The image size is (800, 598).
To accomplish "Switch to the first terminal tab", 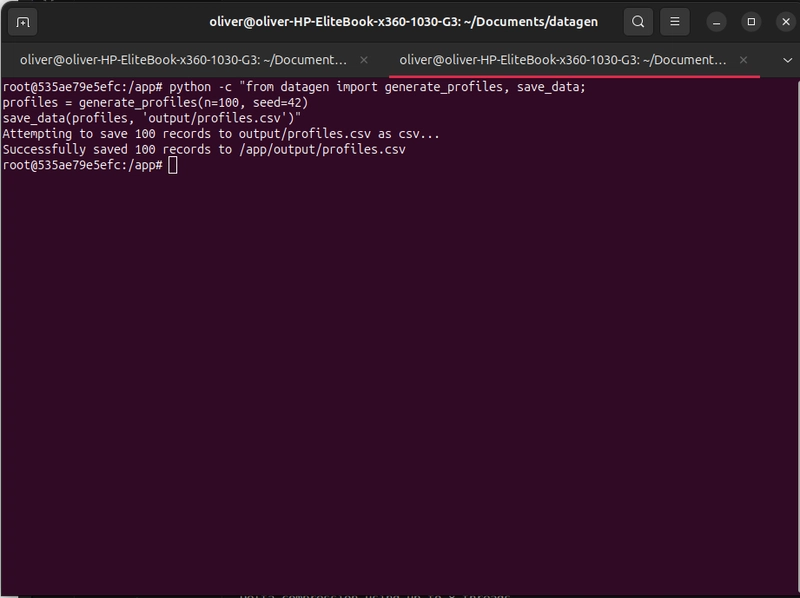I will 185,60.
